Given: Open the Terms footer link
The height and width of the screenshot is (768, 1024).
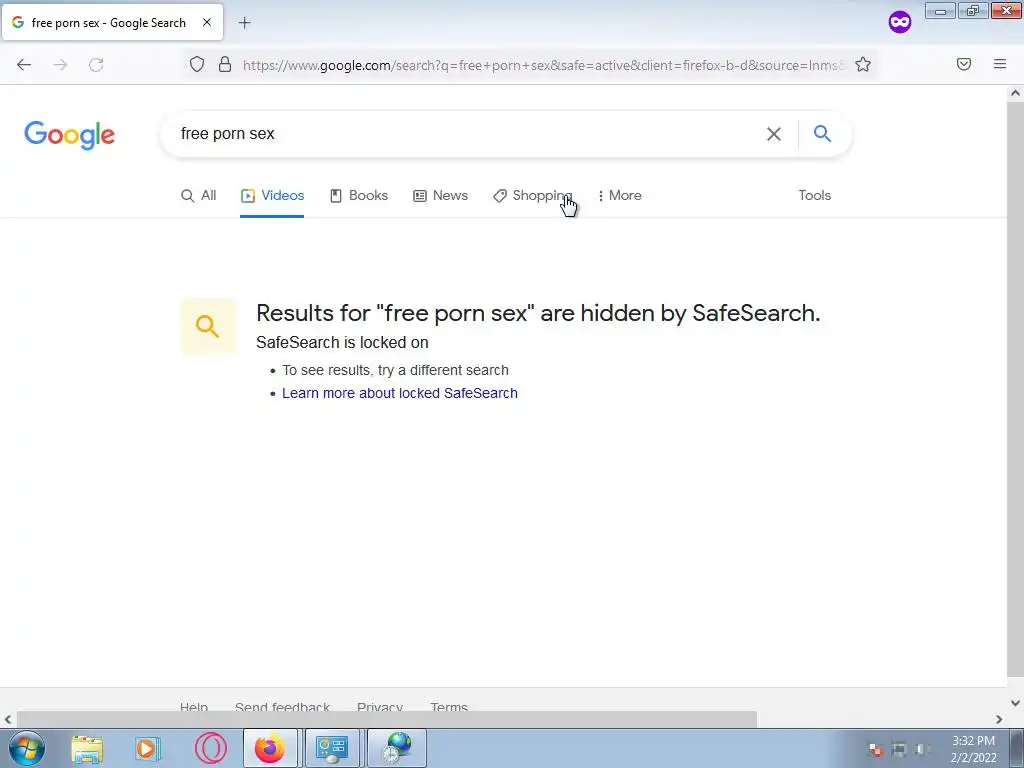Looking at the screenshot, I should 449,707.
